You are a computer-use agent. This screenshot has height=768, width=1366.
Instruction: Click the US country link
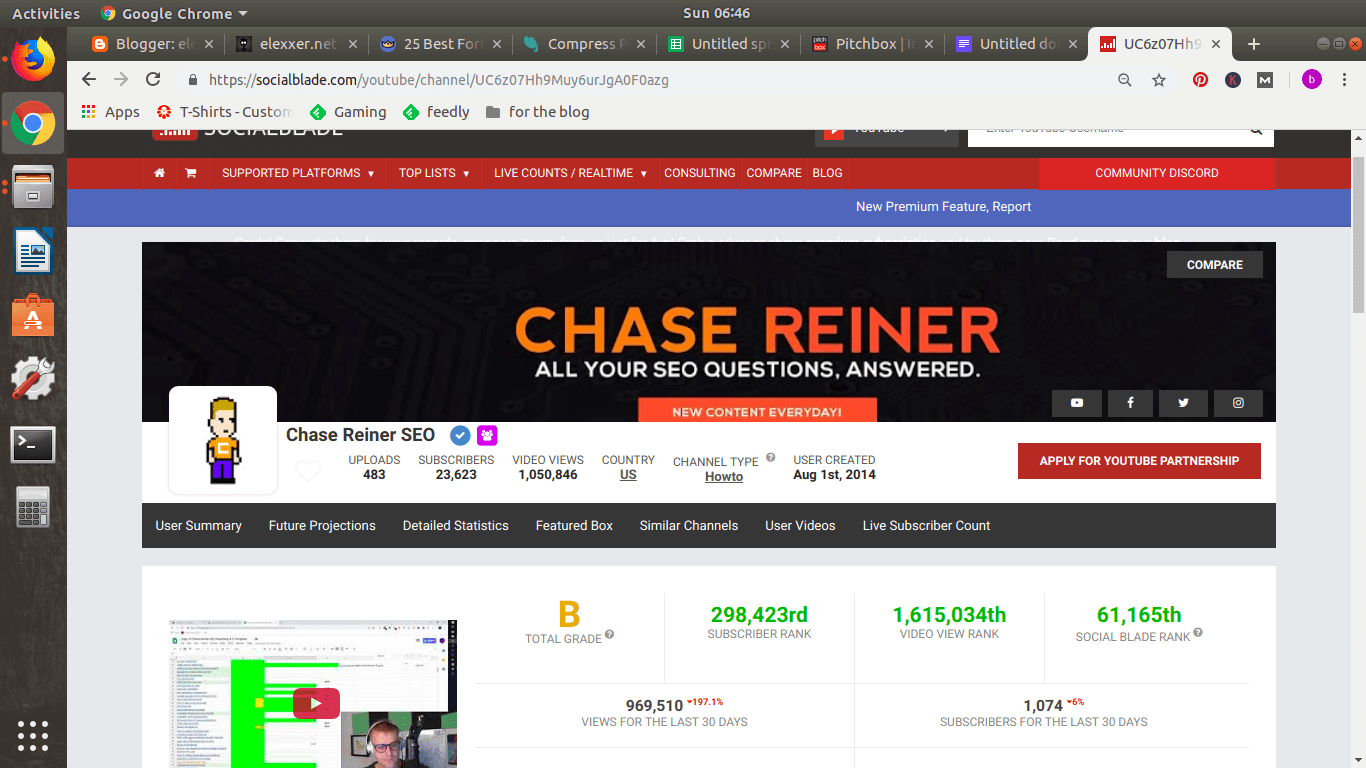click(x=628, y=475)
